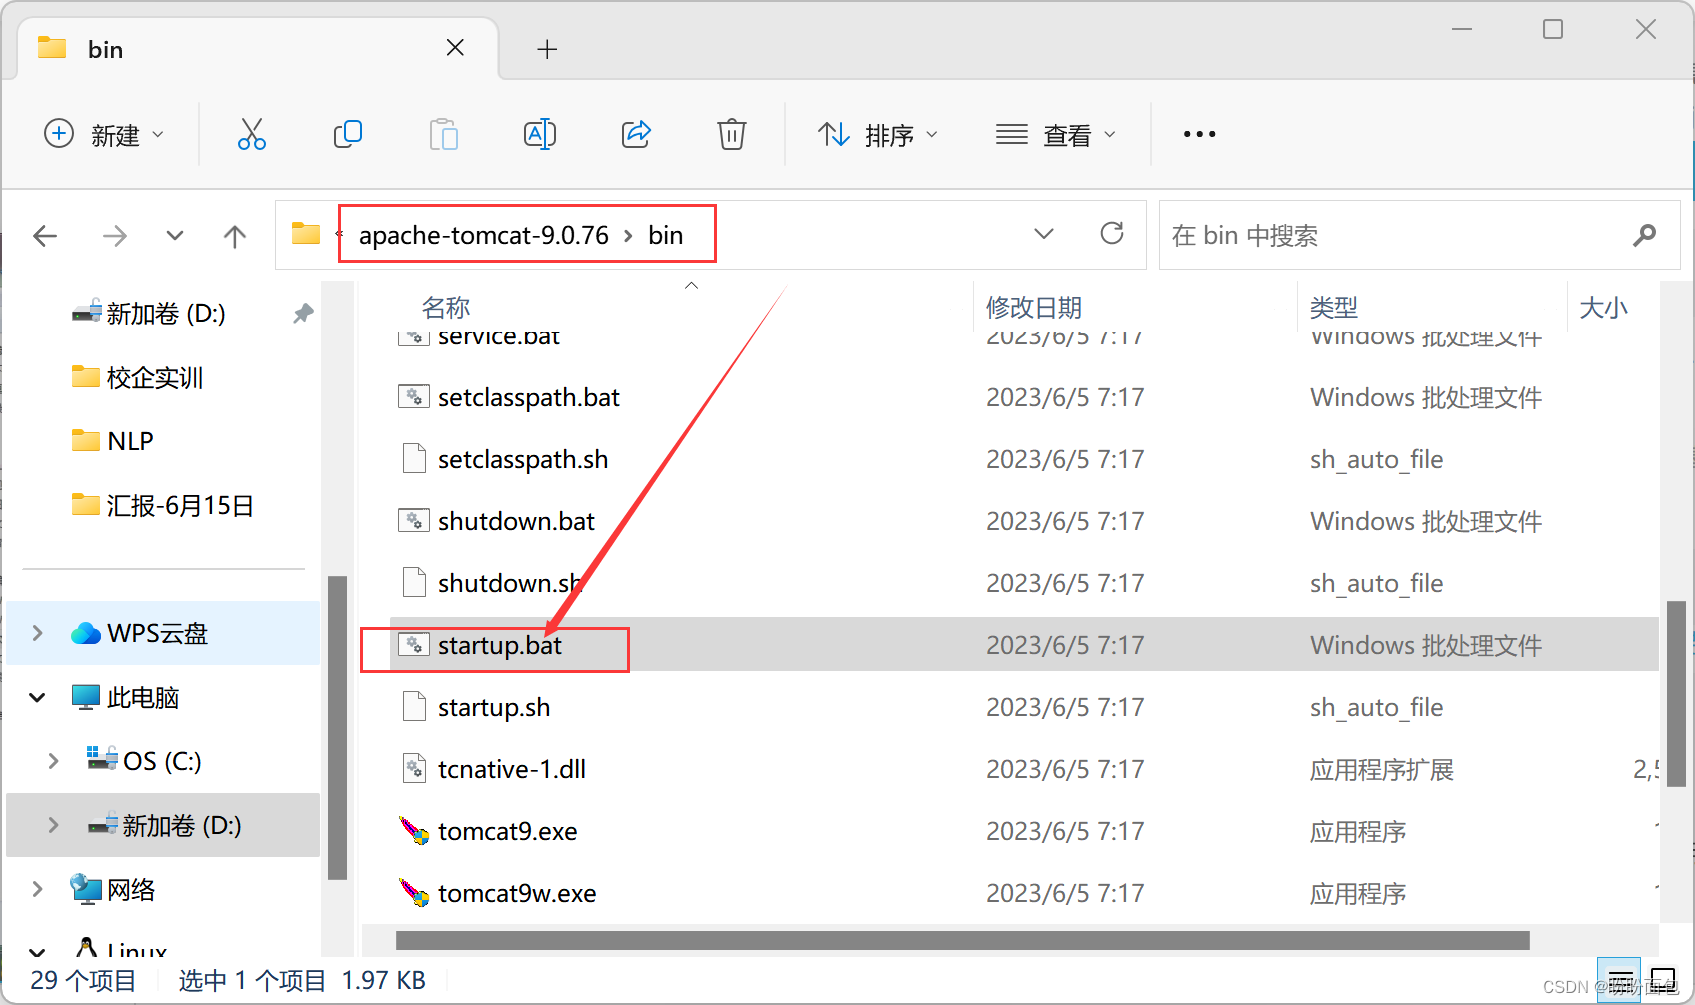Select shutdown.bat file

[516, 521]
